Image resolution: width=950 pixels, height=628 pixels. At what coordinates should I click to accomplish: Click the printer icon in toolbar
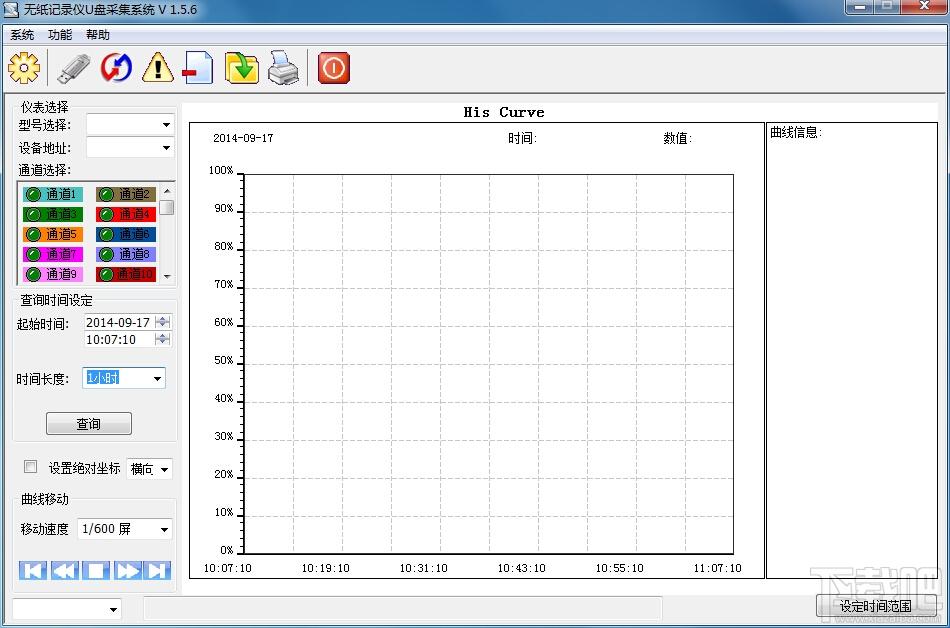[283, 68]
